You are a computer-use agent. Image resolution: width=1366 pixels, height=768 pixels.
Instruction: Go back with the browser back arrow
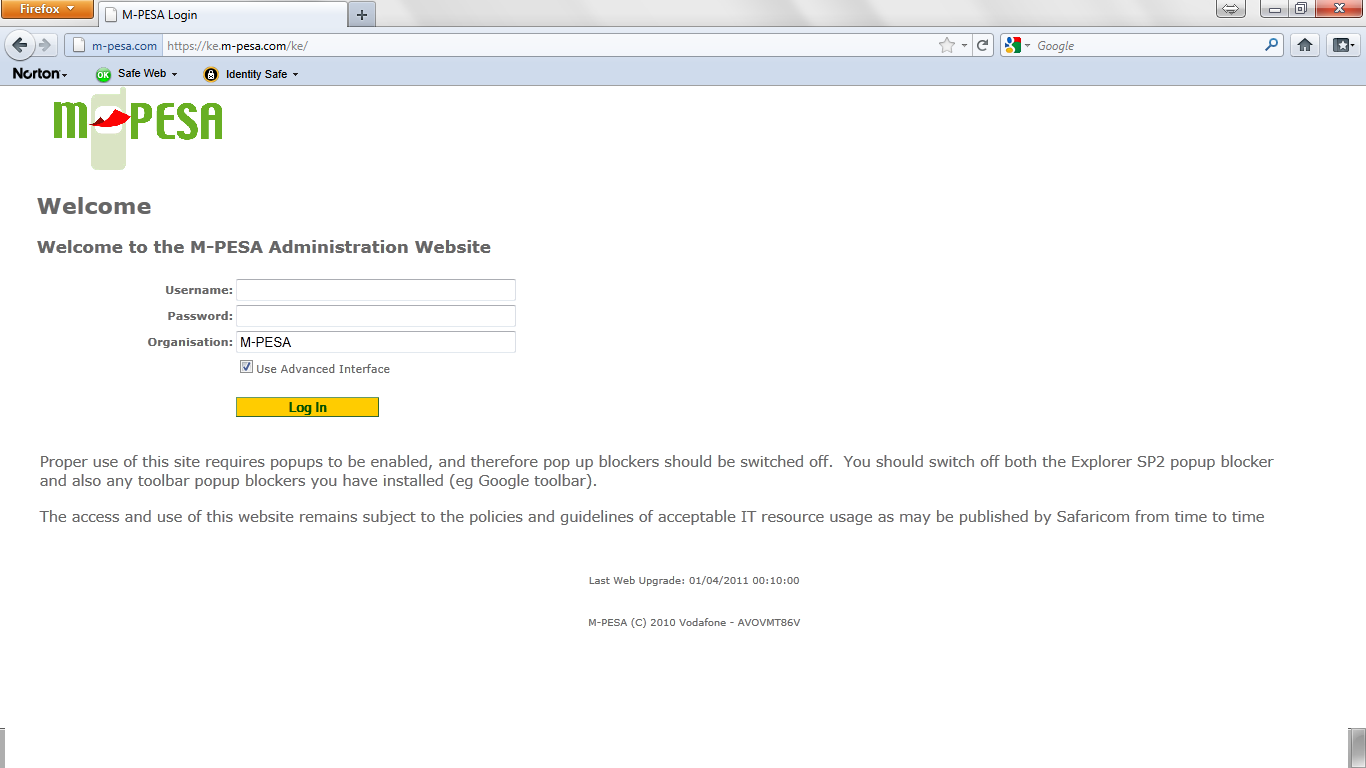[20, 45]
